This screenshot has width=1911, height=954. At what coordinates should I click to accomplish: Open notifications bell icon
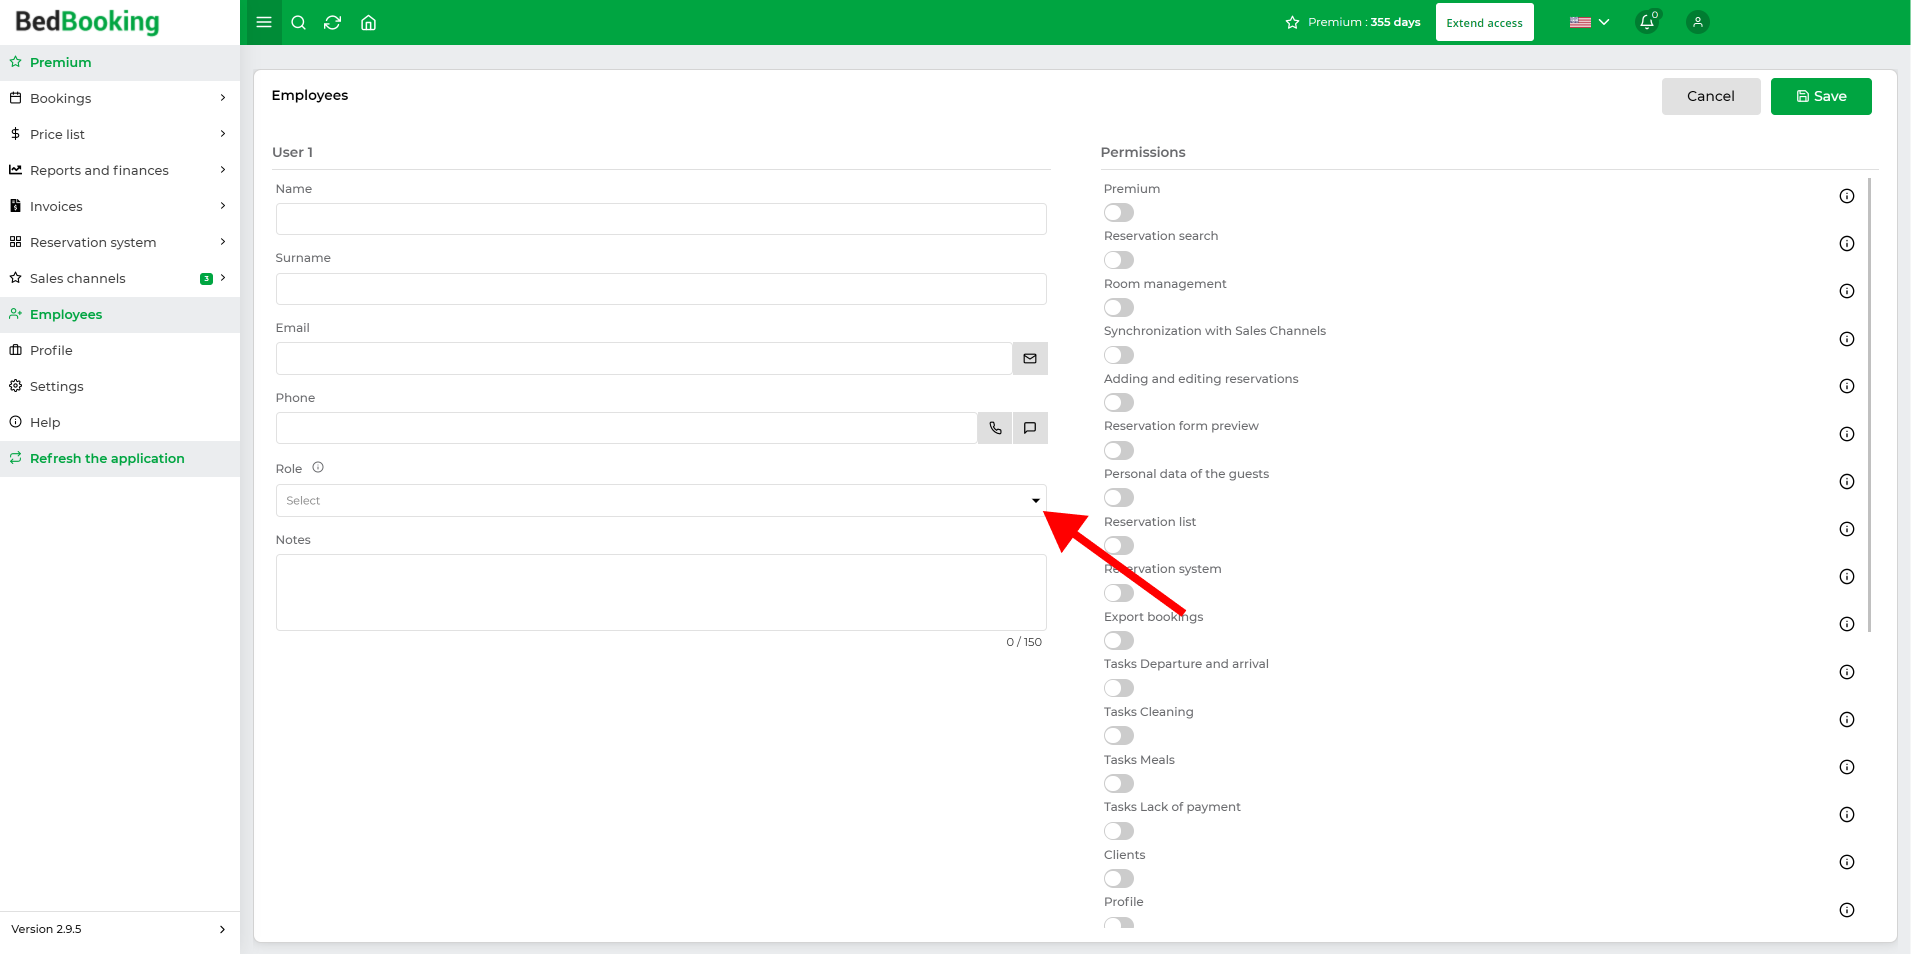(1647, 21)
